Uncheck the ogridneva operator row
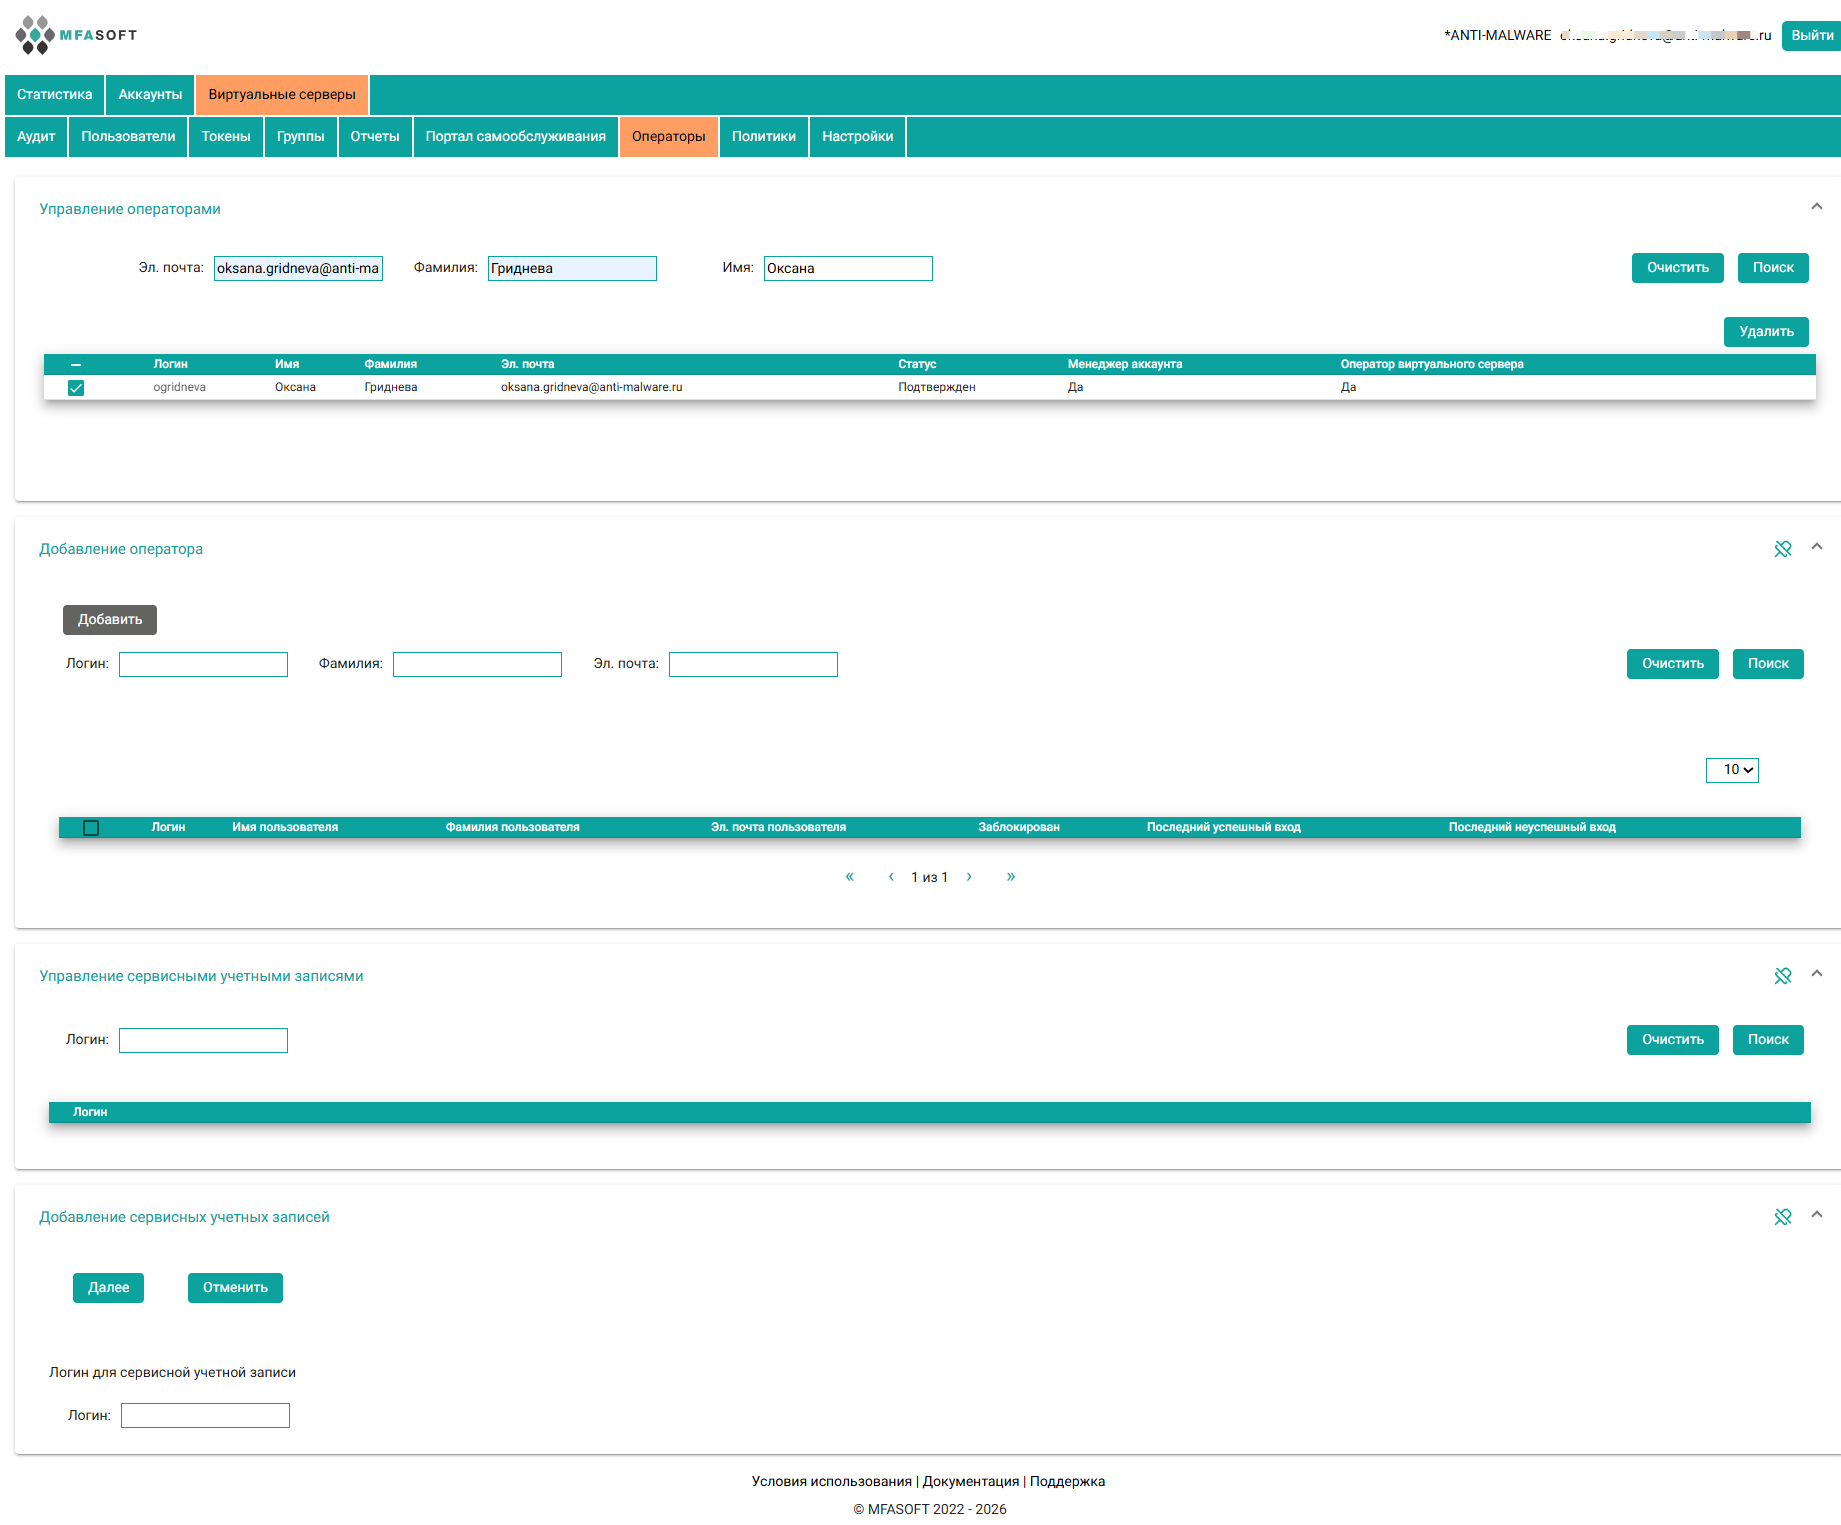1841x1525 pixels. pyautogui.click(x=76, y=388)
